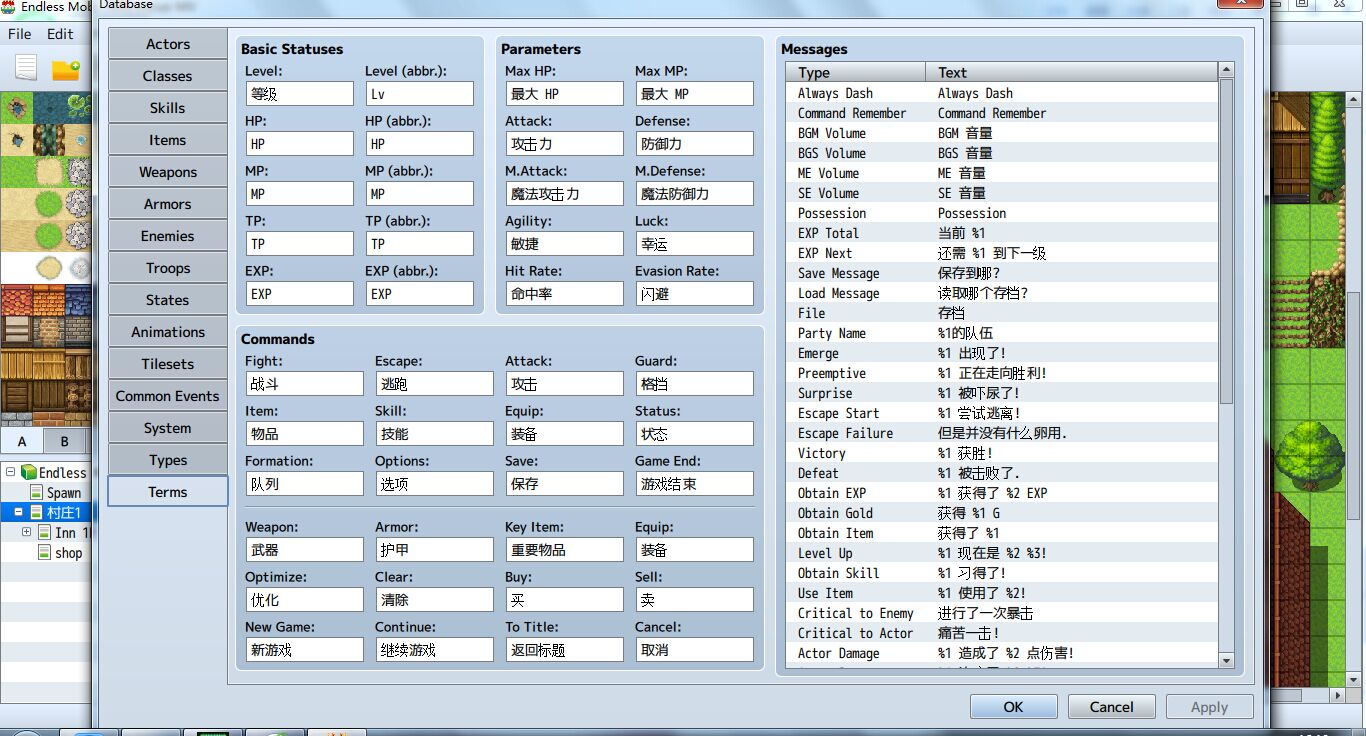Click the Type column header in Messages
This screenshot has height=736, width=1366.
tap(856, 72)
